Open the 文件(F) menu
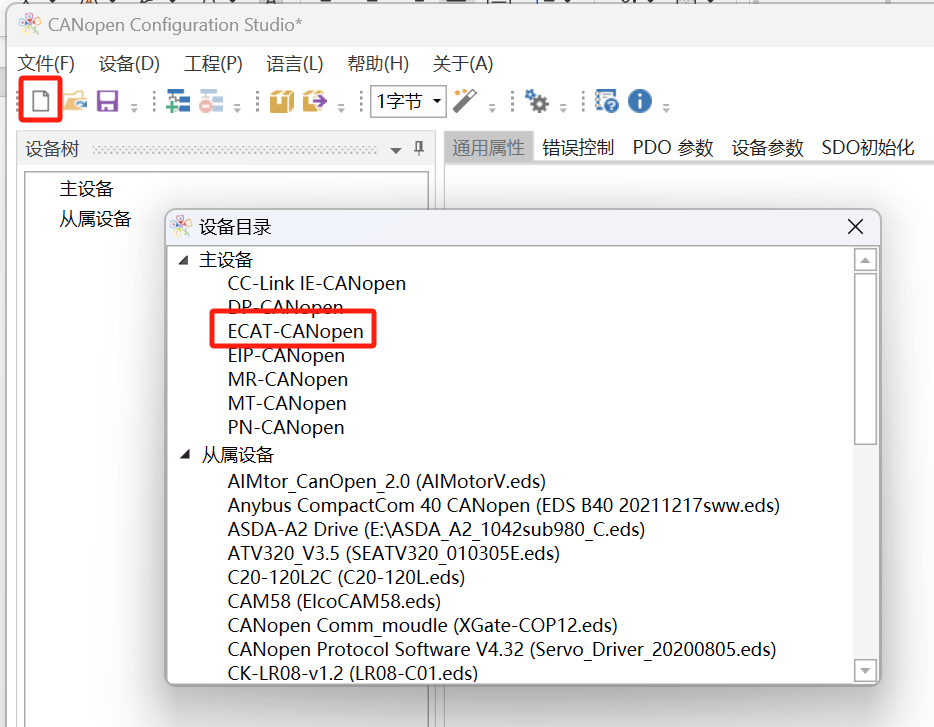 46,63
